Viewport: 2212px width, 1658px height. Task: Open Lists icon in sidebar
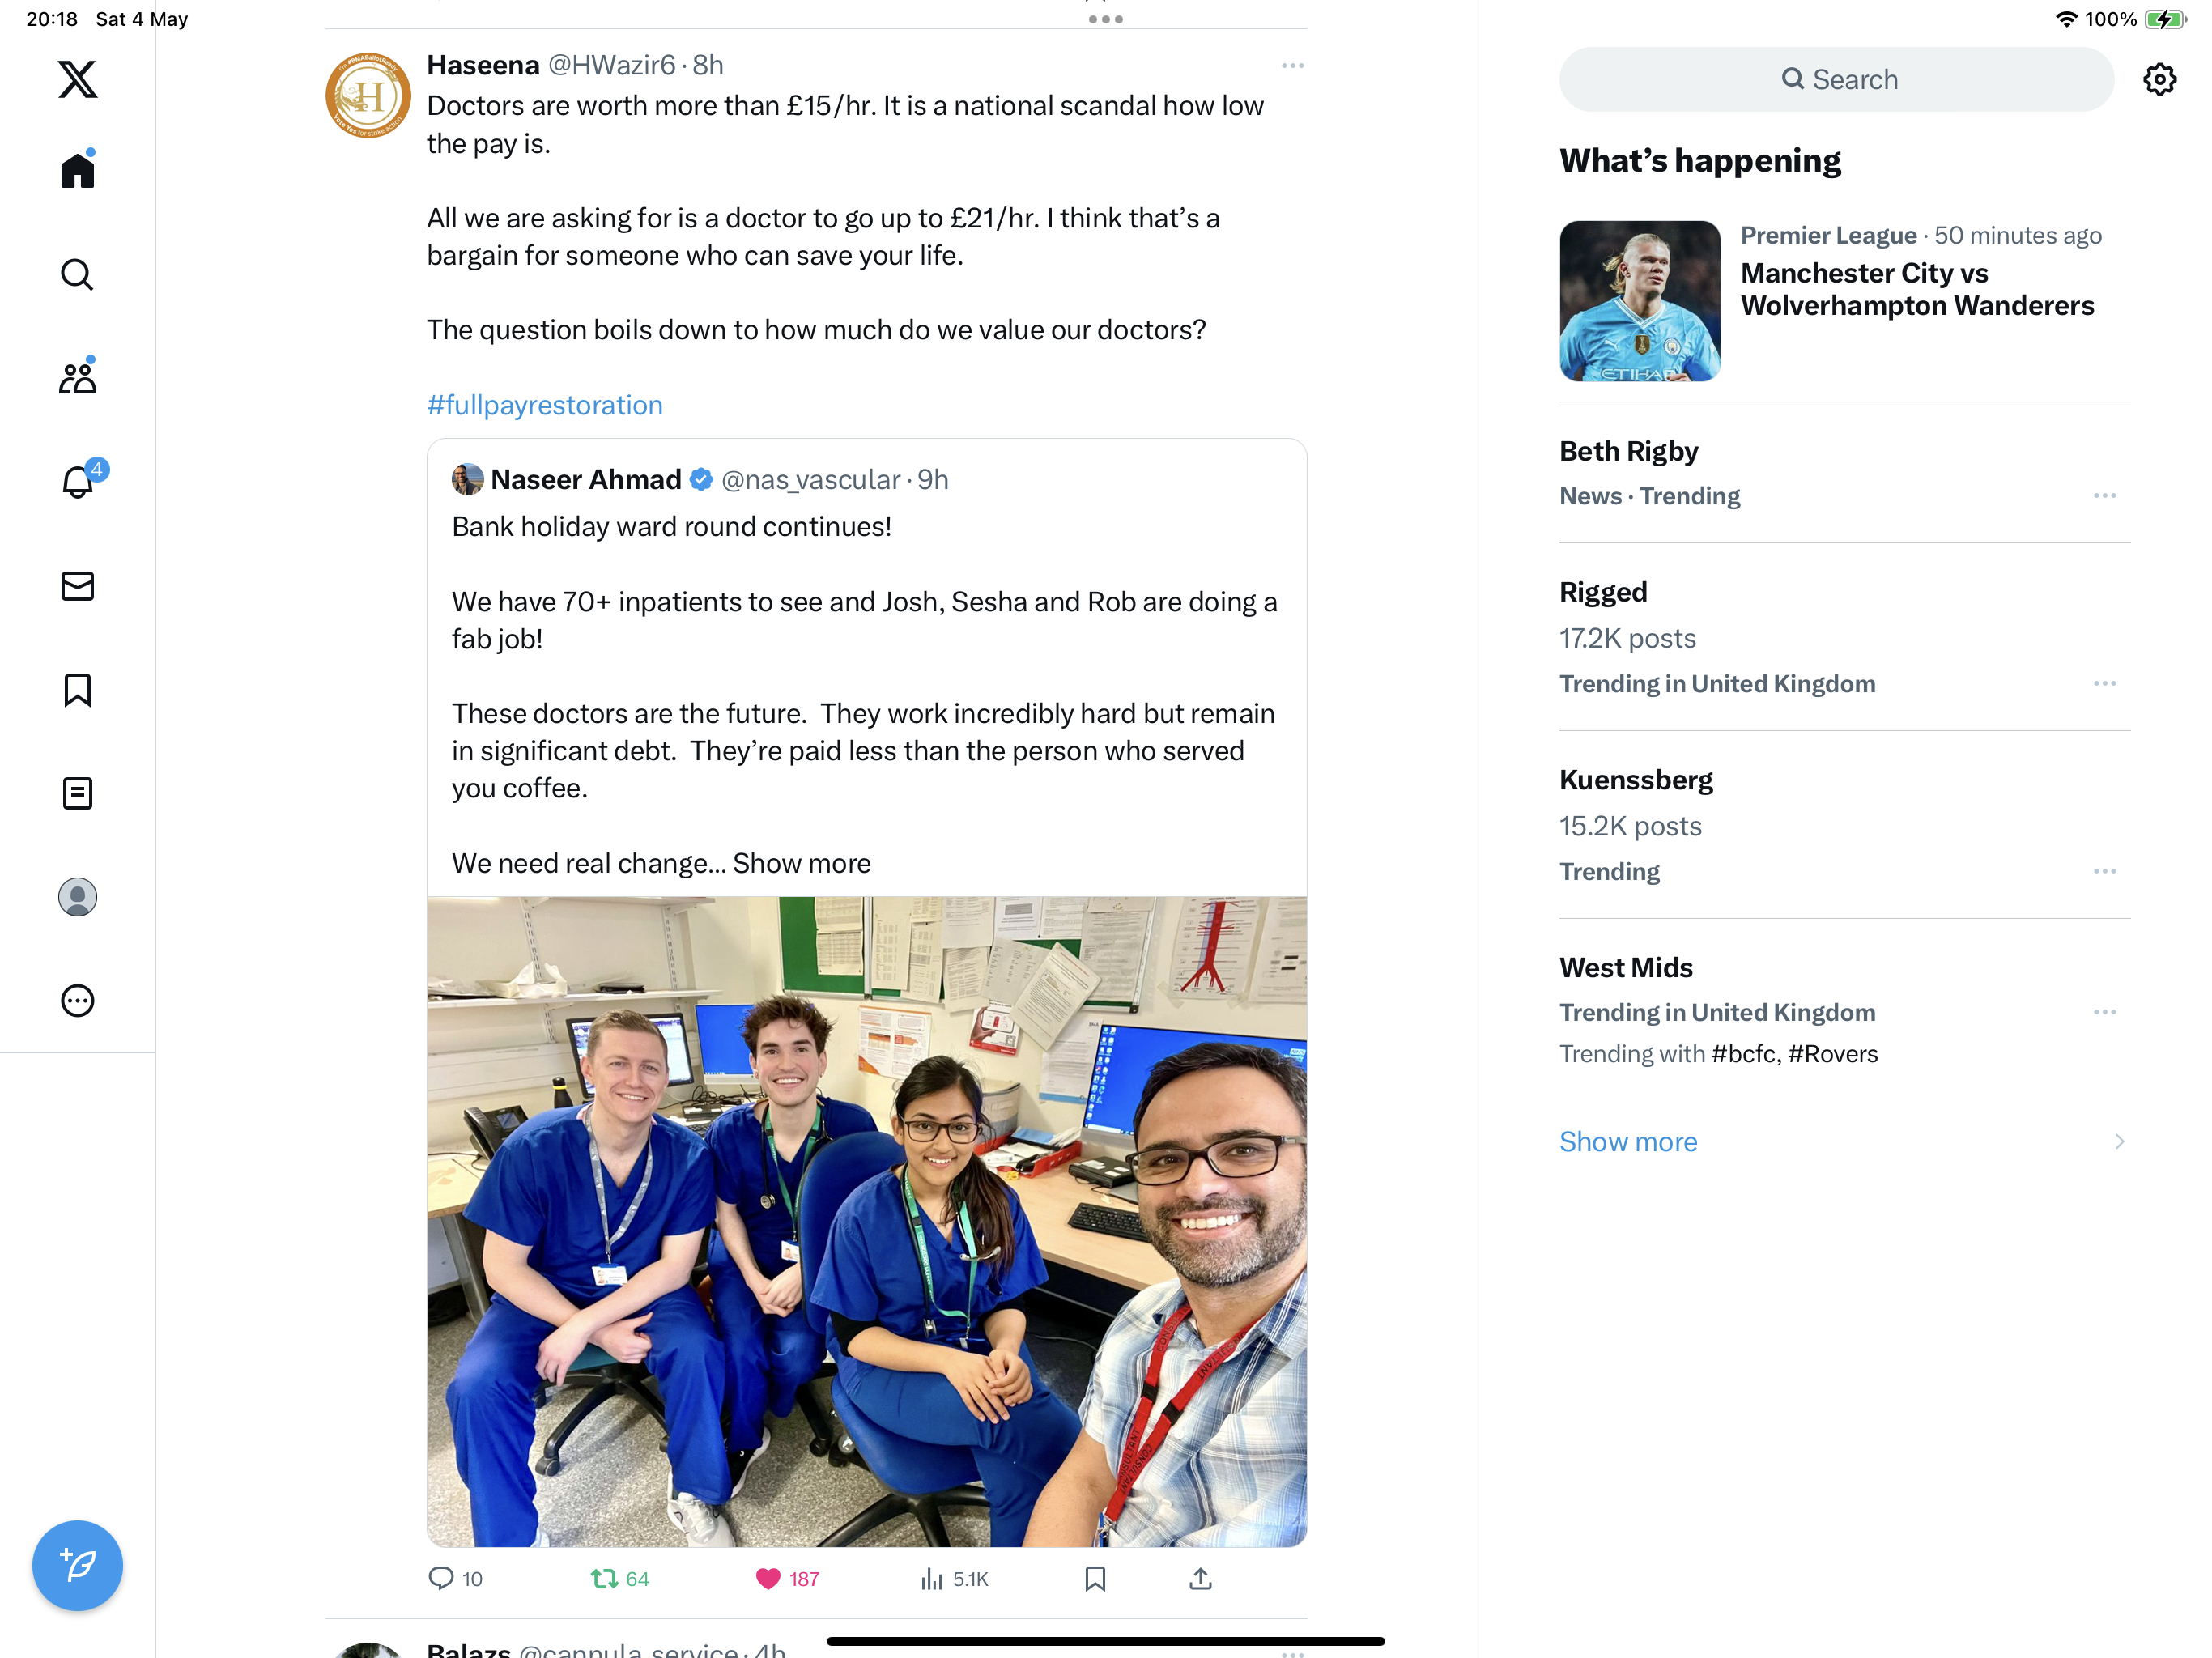click(x=77, y=793)
